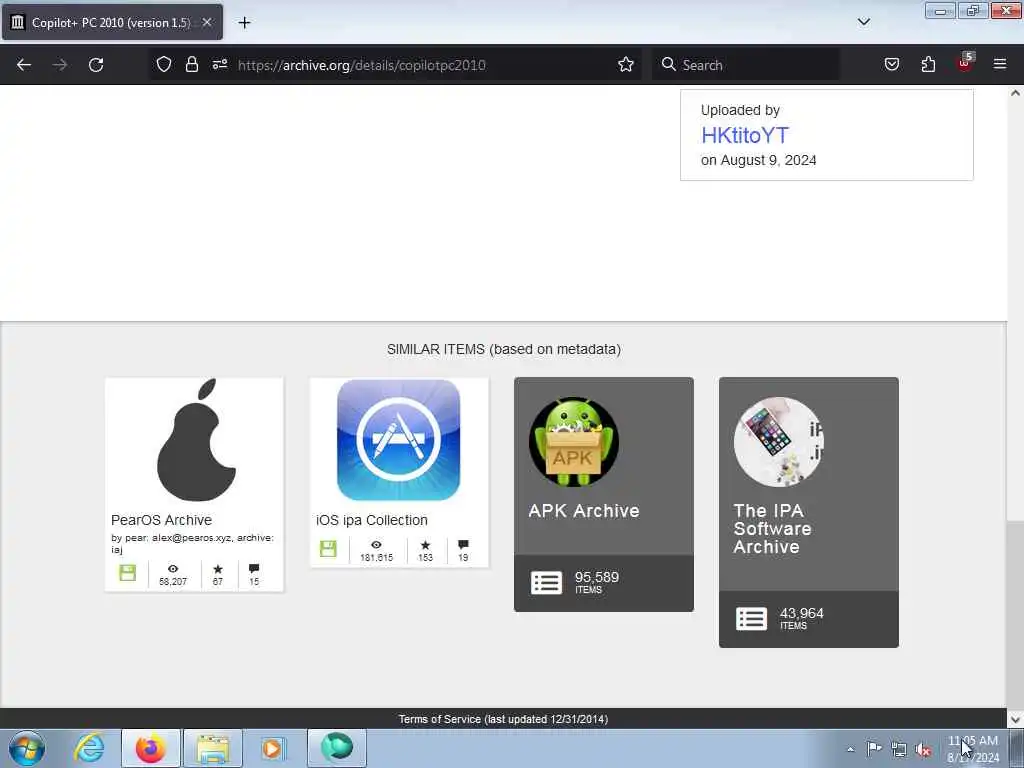Viewport: 1024px width, 768px height.
Task: Launch Internet Explorer from the taskbar
Action: [x=89, y=748]
